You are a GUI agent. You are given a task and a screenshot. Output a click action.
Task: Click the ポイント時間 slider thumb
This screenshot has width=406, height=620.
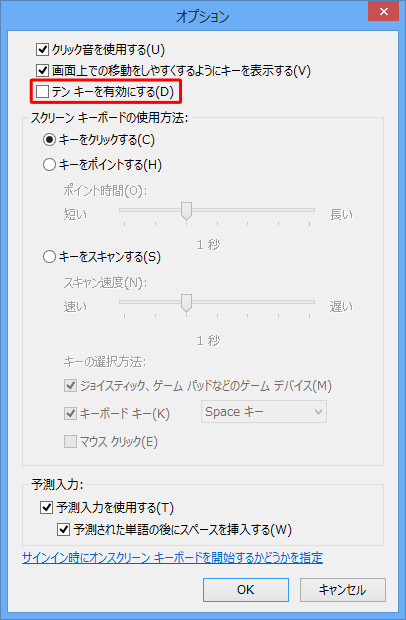186,211
